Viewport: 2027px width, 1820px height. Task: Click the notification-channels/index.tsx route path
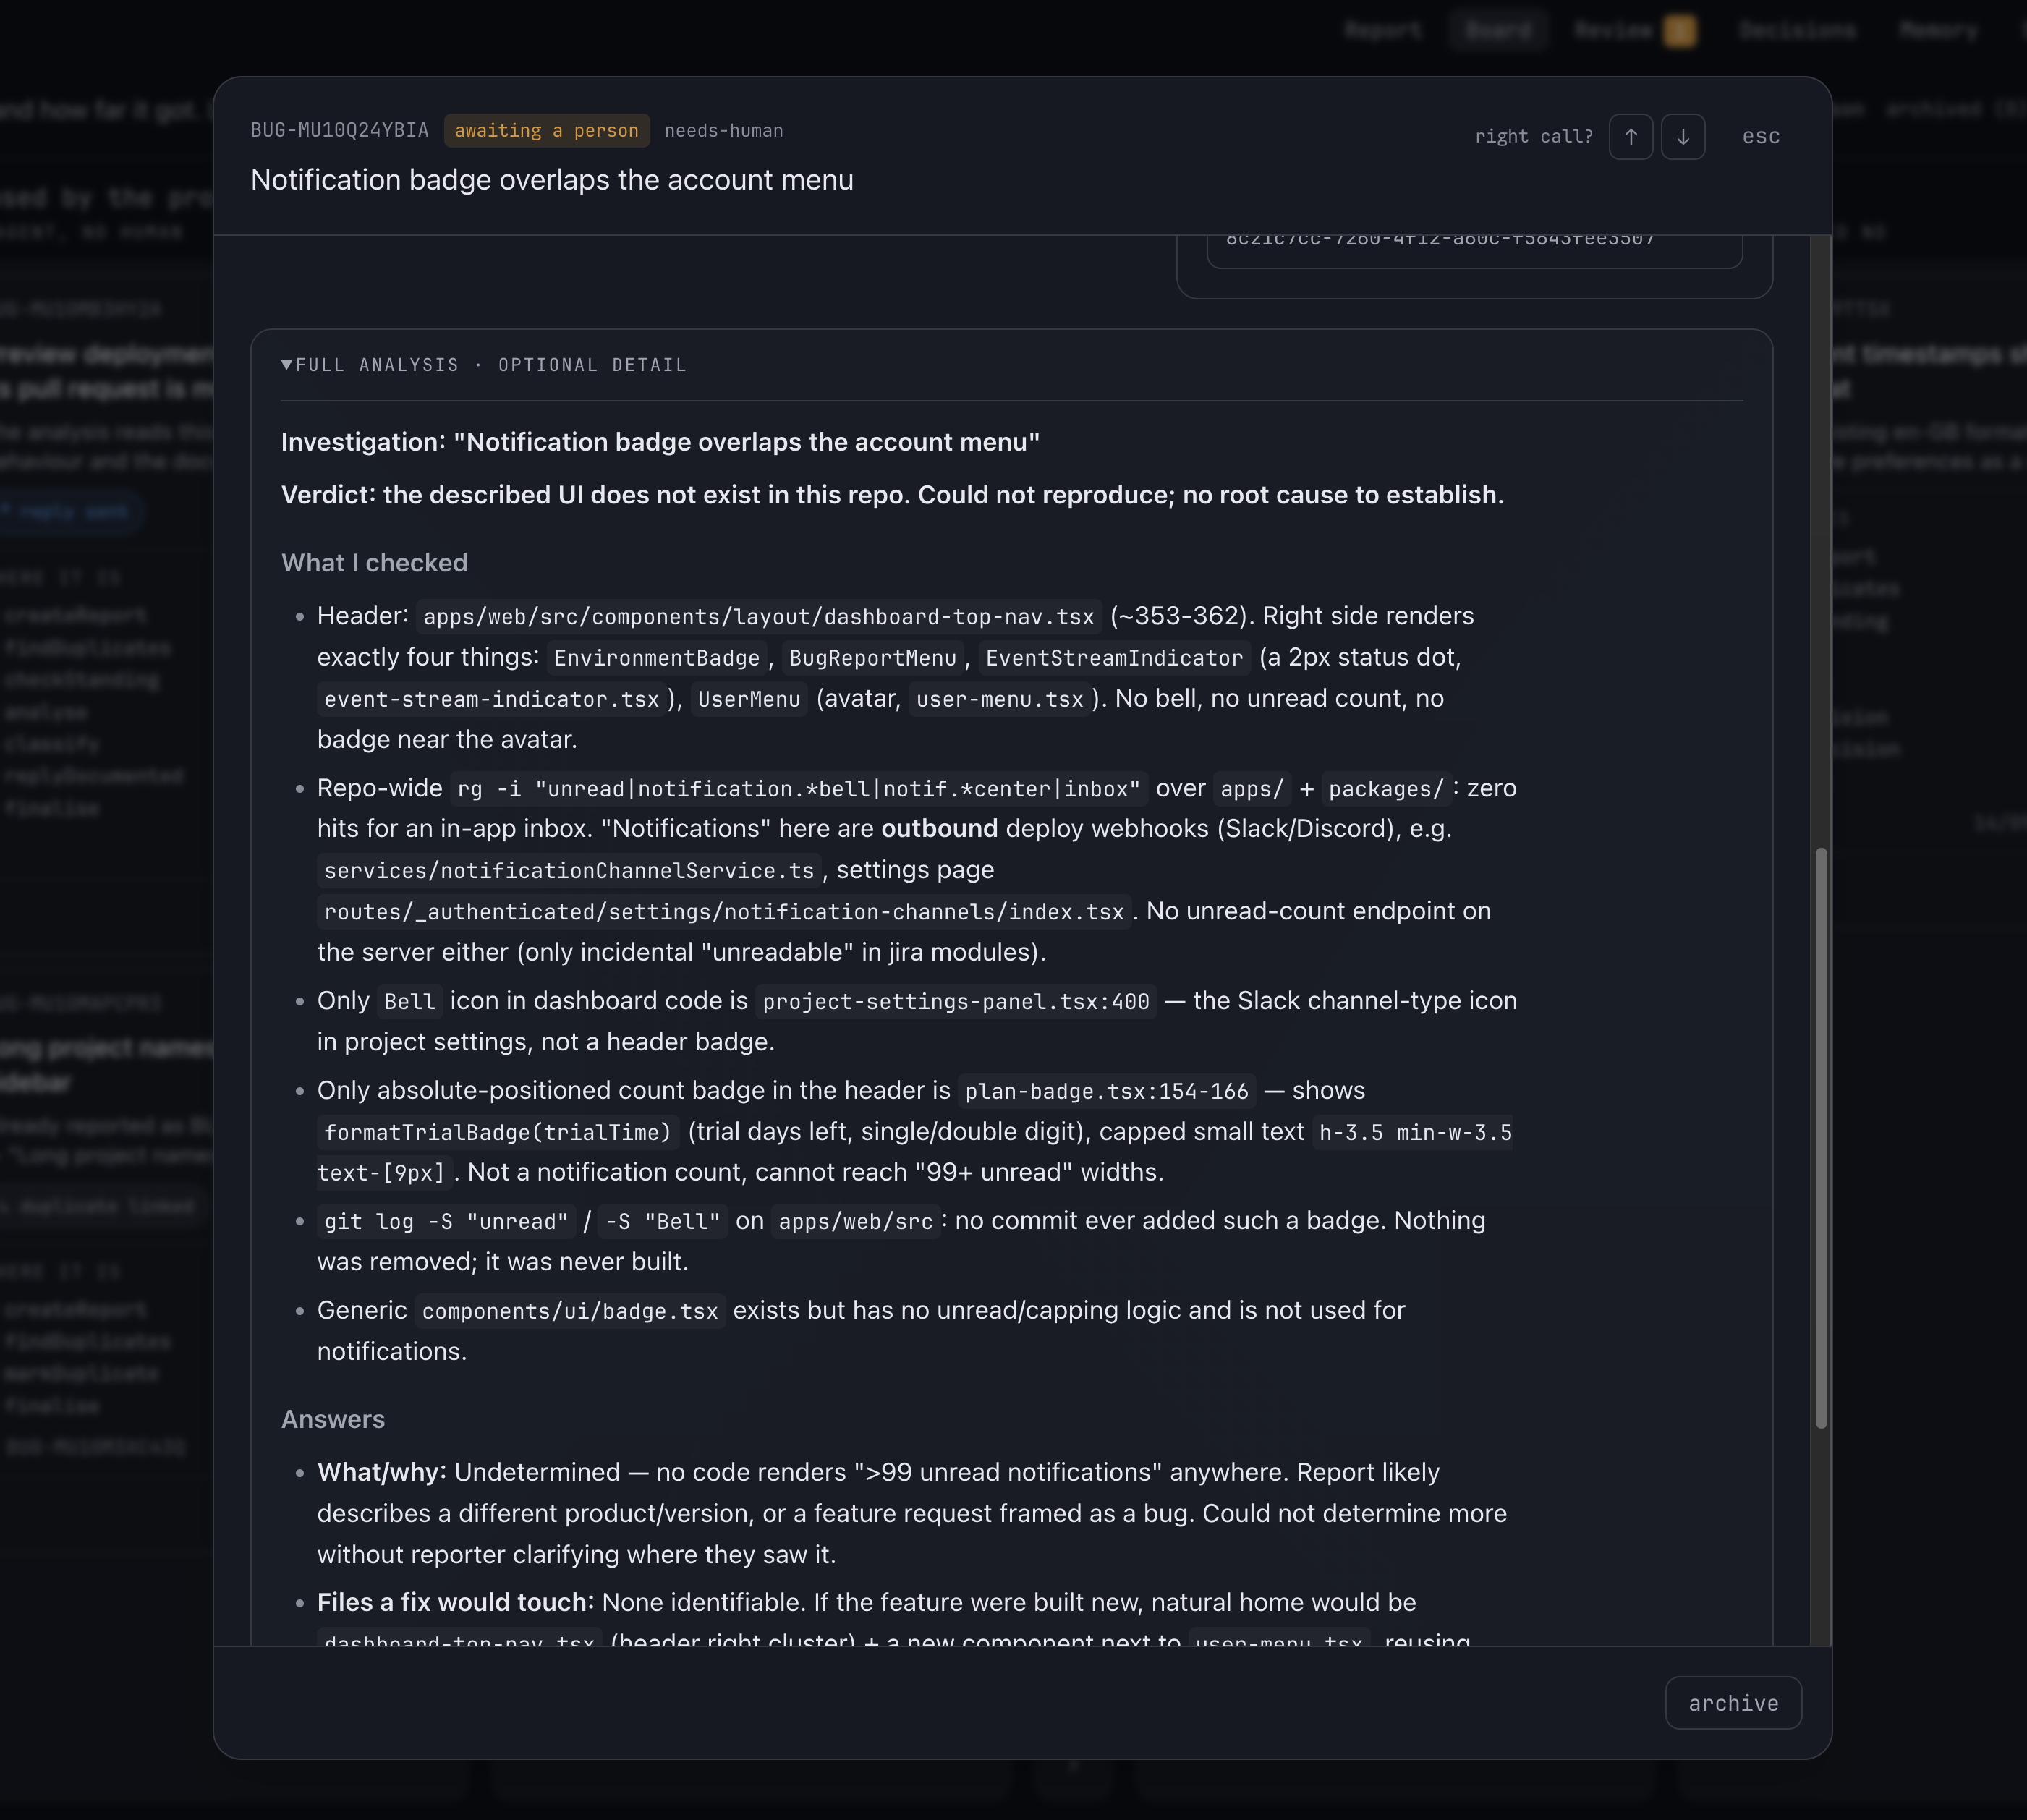724,912
